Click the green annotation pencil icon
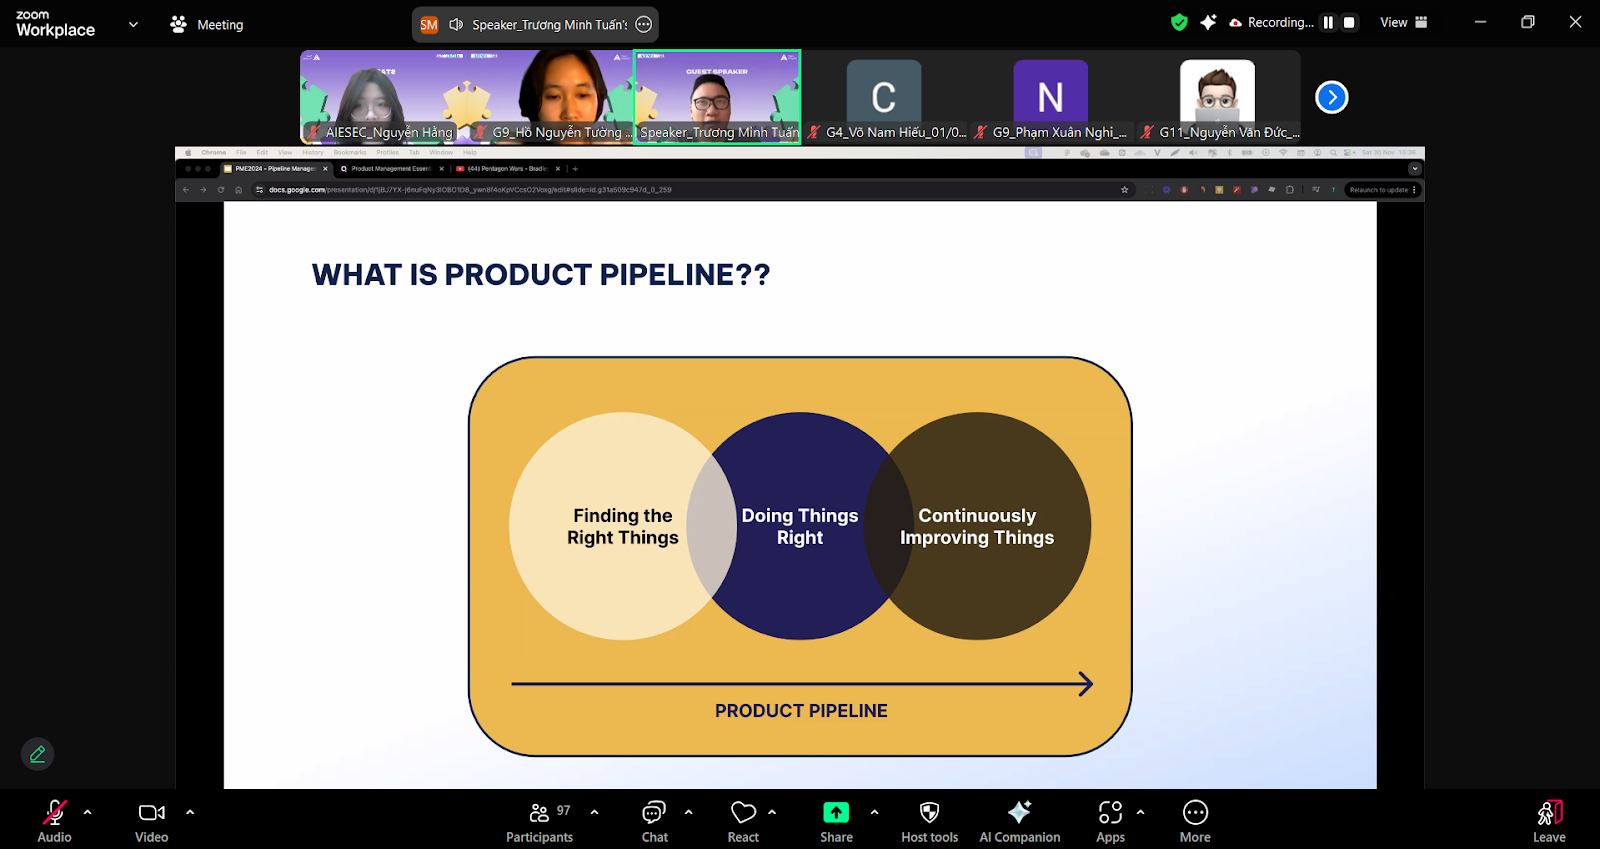The image size is (1600, 849). (x=38, y=754)
